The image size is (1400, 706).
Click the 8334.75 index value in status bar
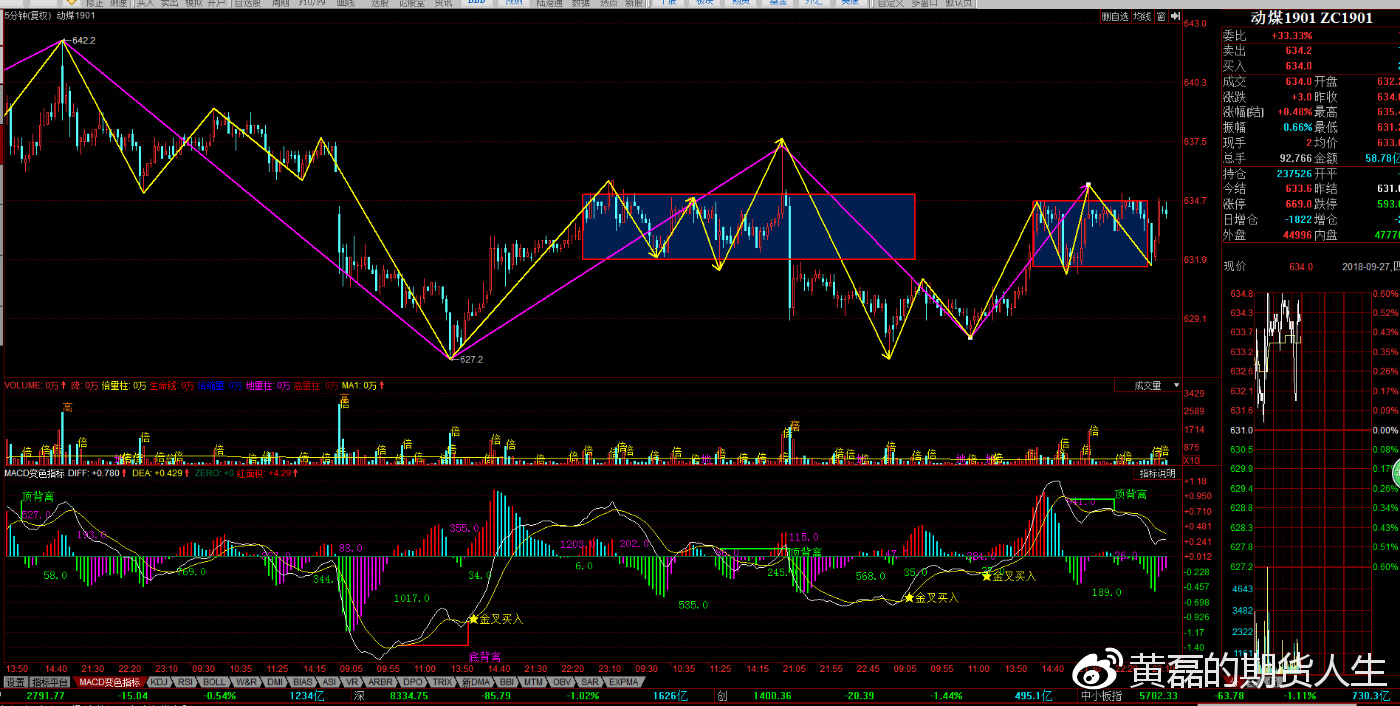tap(408, 695)
